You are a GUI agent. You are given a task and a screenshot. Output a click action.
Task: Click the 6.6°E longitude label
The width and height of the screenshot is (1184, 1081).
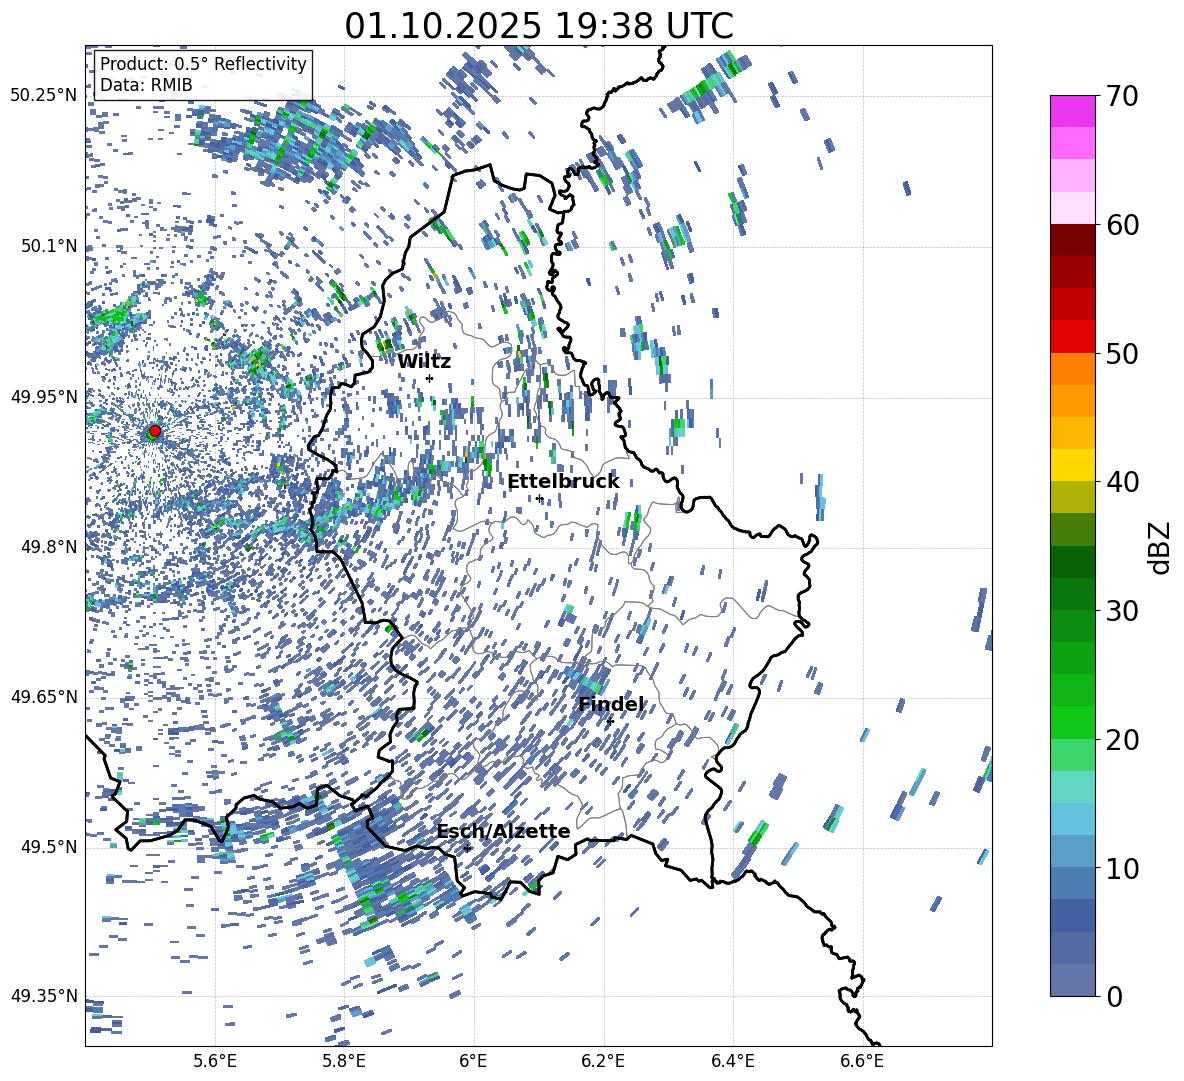(862, 1061)
